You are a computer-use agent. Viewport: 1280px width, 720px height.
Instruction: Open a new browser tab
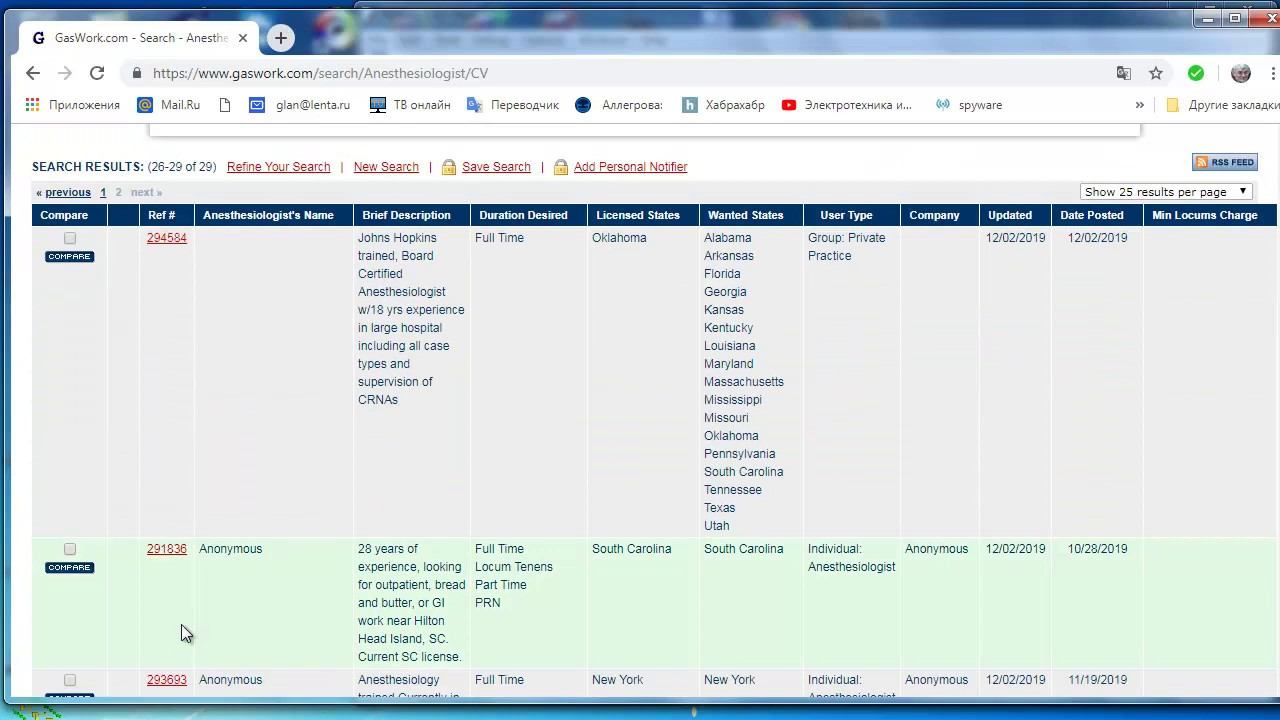[281, 38]
